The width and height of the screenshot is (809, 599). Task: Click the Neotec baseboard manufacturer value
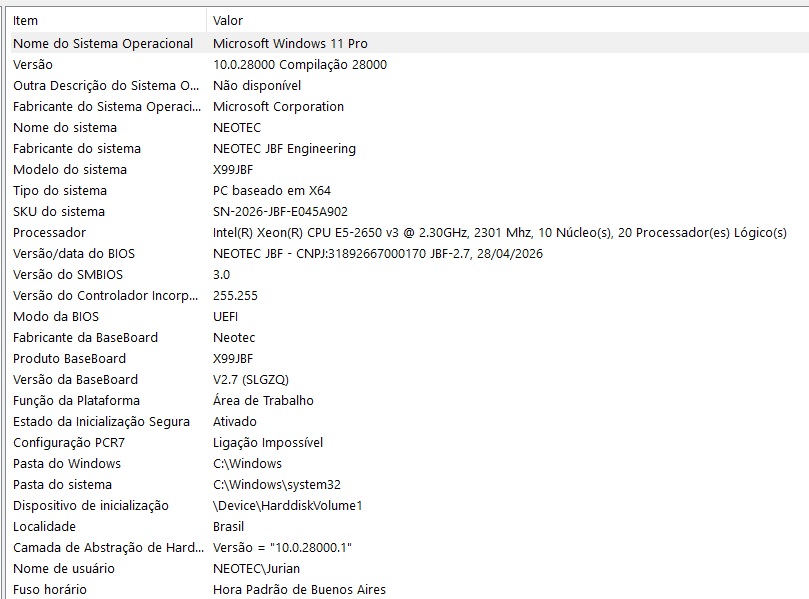point(234,337)
